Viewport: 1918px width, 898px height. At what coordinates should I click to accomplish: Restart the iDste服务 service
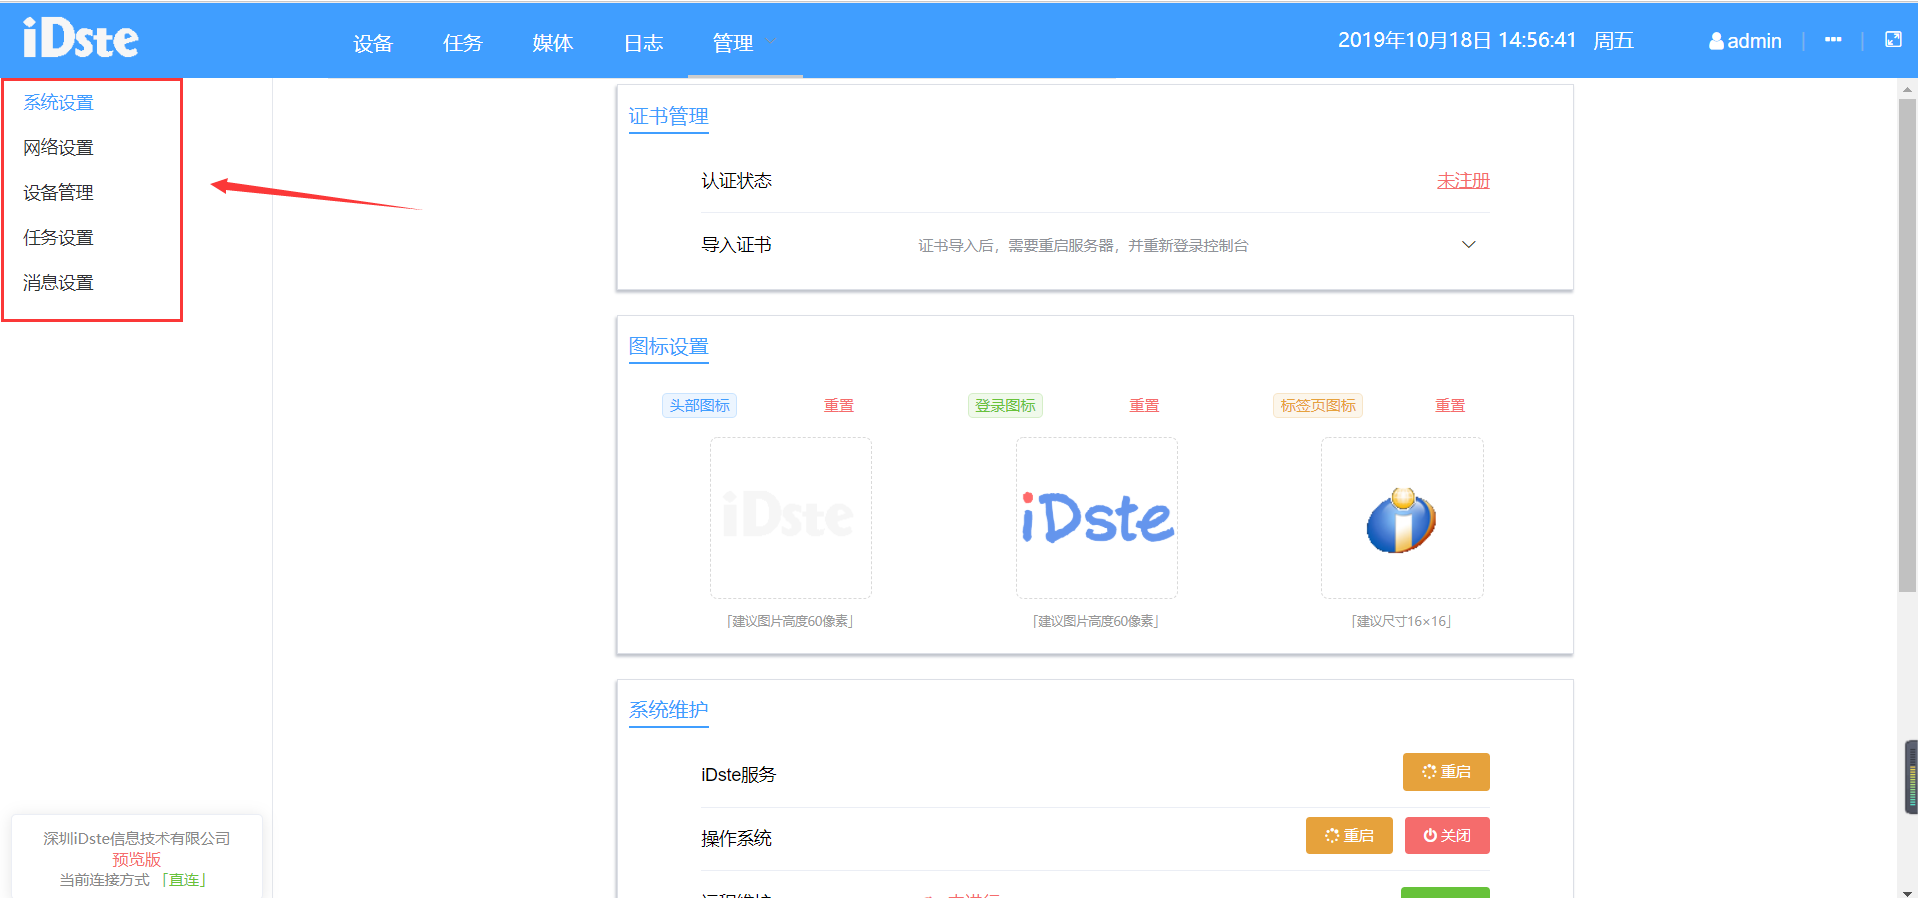point(1445,772)
